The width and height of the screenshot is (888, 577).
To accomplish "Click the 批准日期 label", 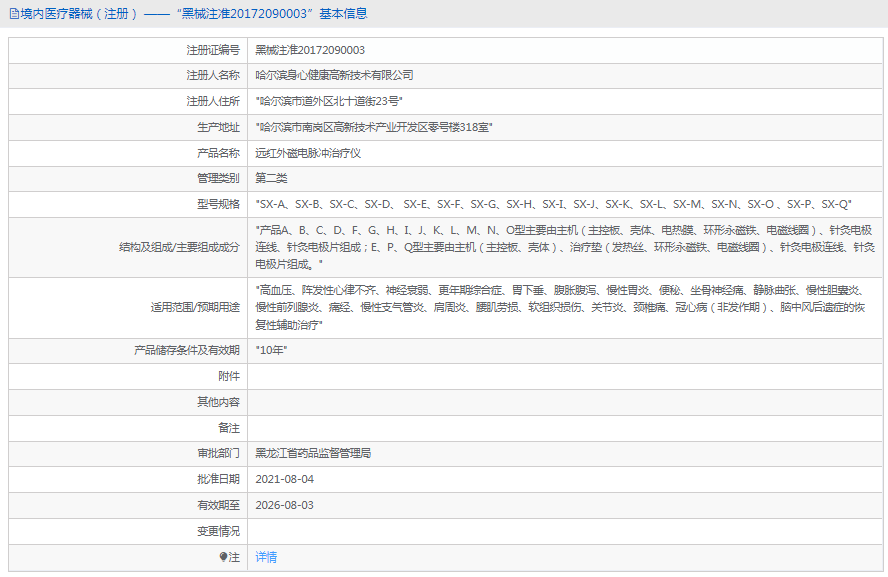I will (218, 480).
